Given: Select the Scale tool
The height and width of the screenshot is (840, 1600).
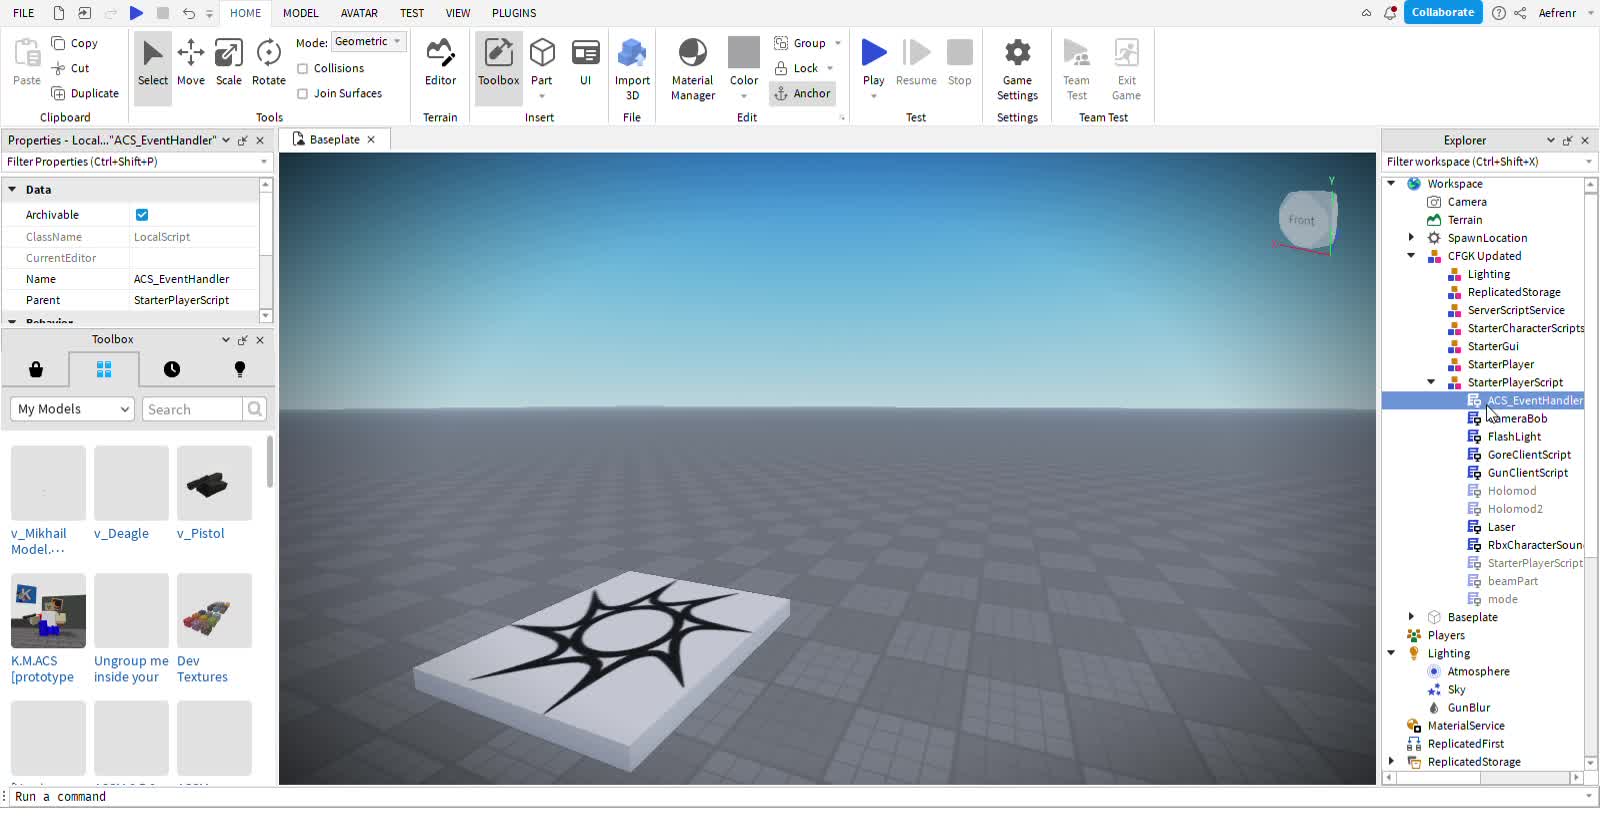Looking at the screenshot, I should pos(229,63).
